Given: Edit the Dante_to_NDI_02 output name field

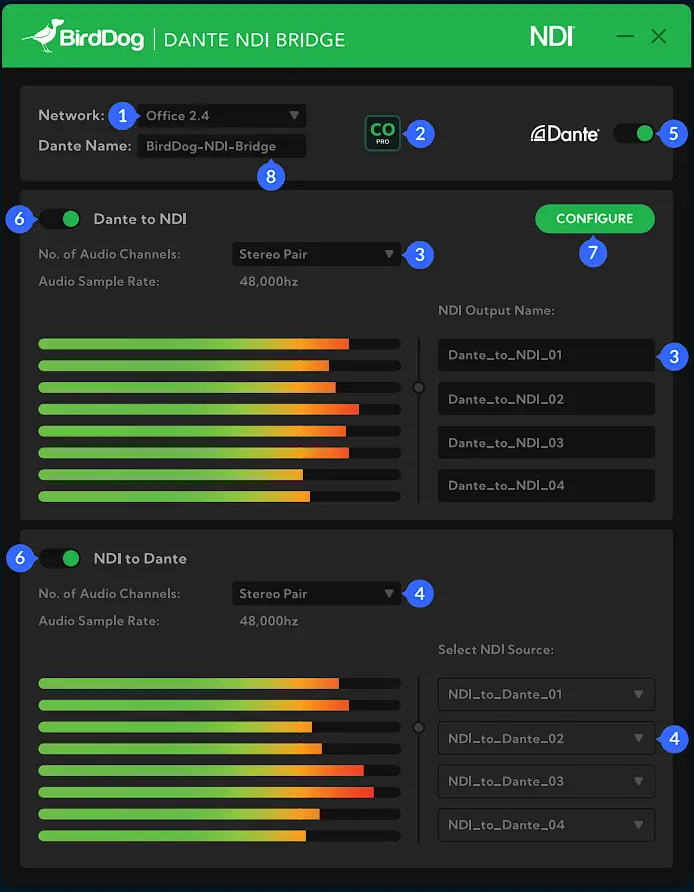Looking at the screenshot, I should tap(546, 399).
